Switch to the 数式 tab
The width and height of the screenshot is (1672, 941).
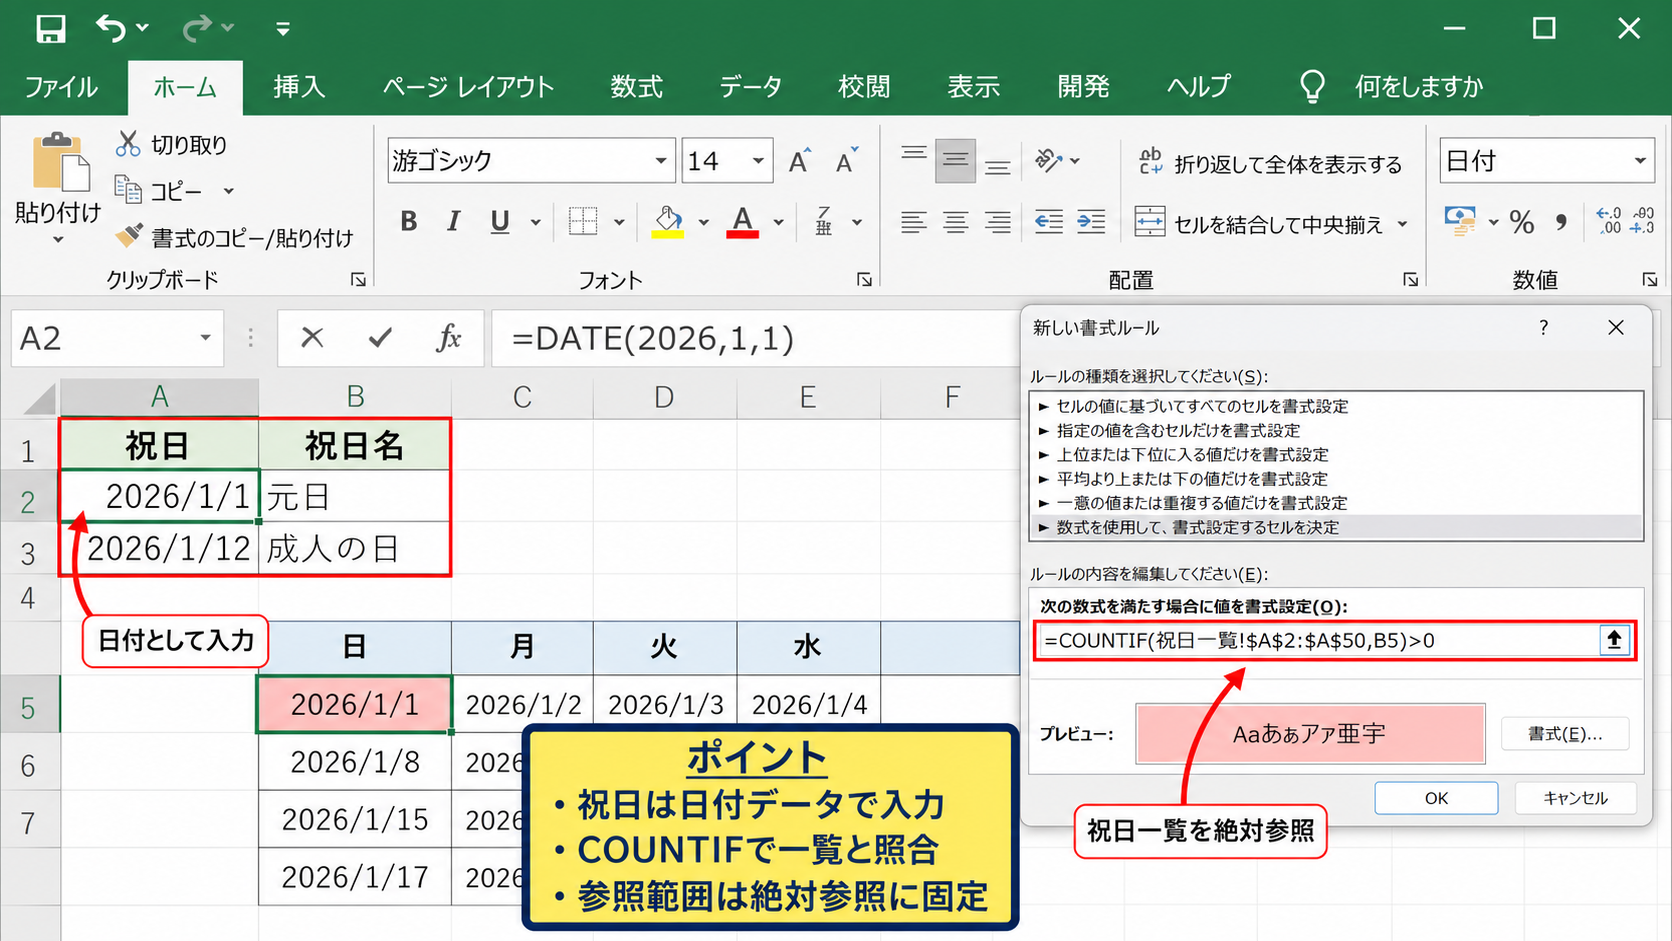[636, 87]
